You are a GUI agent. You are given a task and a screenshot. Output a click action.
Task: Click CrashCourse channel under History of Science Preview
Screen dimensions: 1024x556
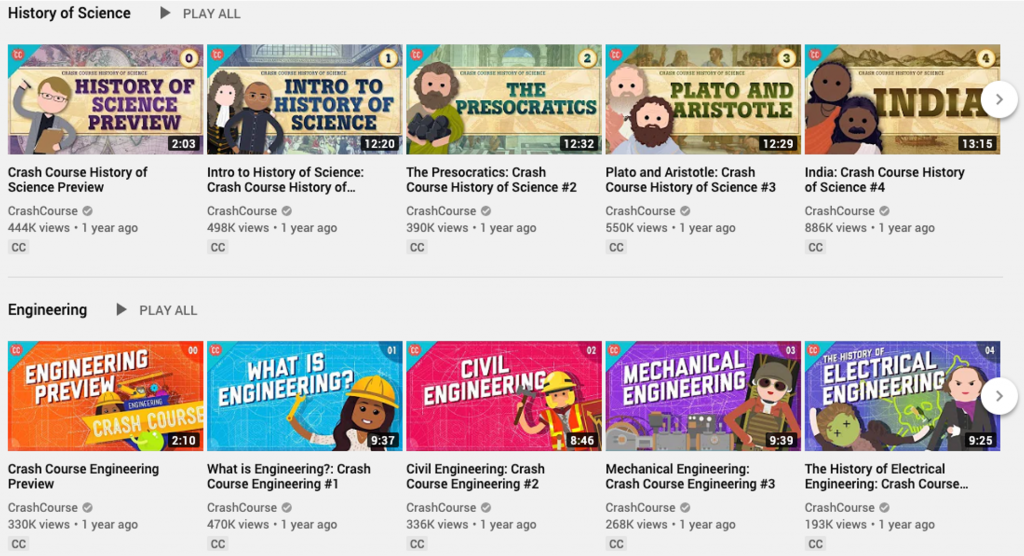[42, 211]
